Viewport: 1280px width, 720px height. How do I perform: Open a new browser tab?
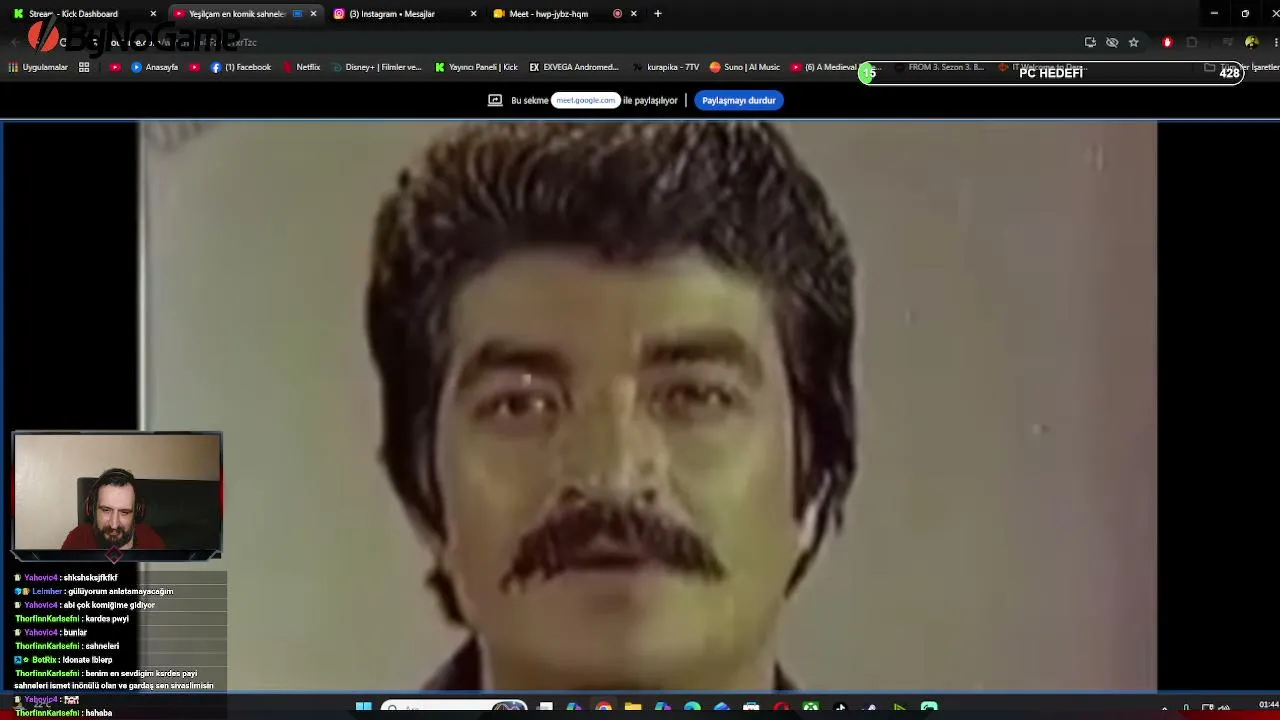tap(657, 14)
